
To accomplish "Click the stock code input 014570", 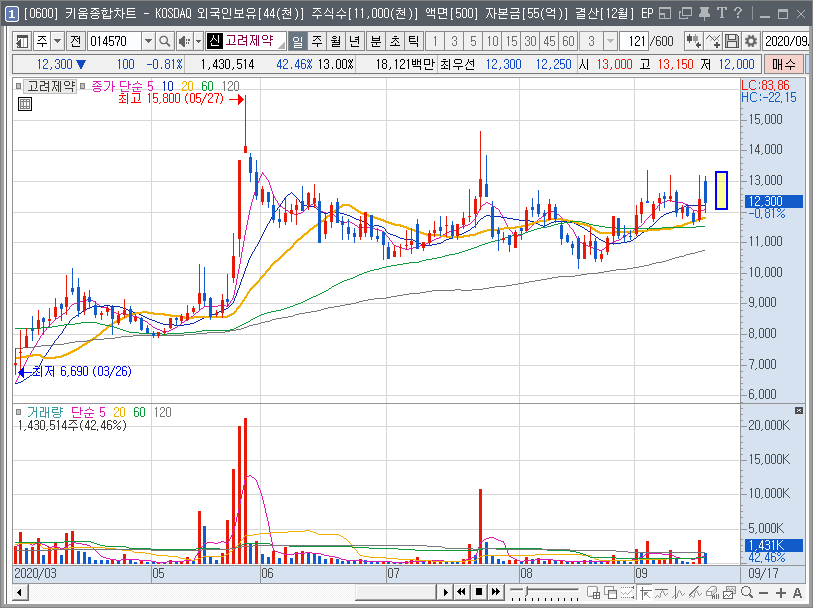I will (115, 40).
